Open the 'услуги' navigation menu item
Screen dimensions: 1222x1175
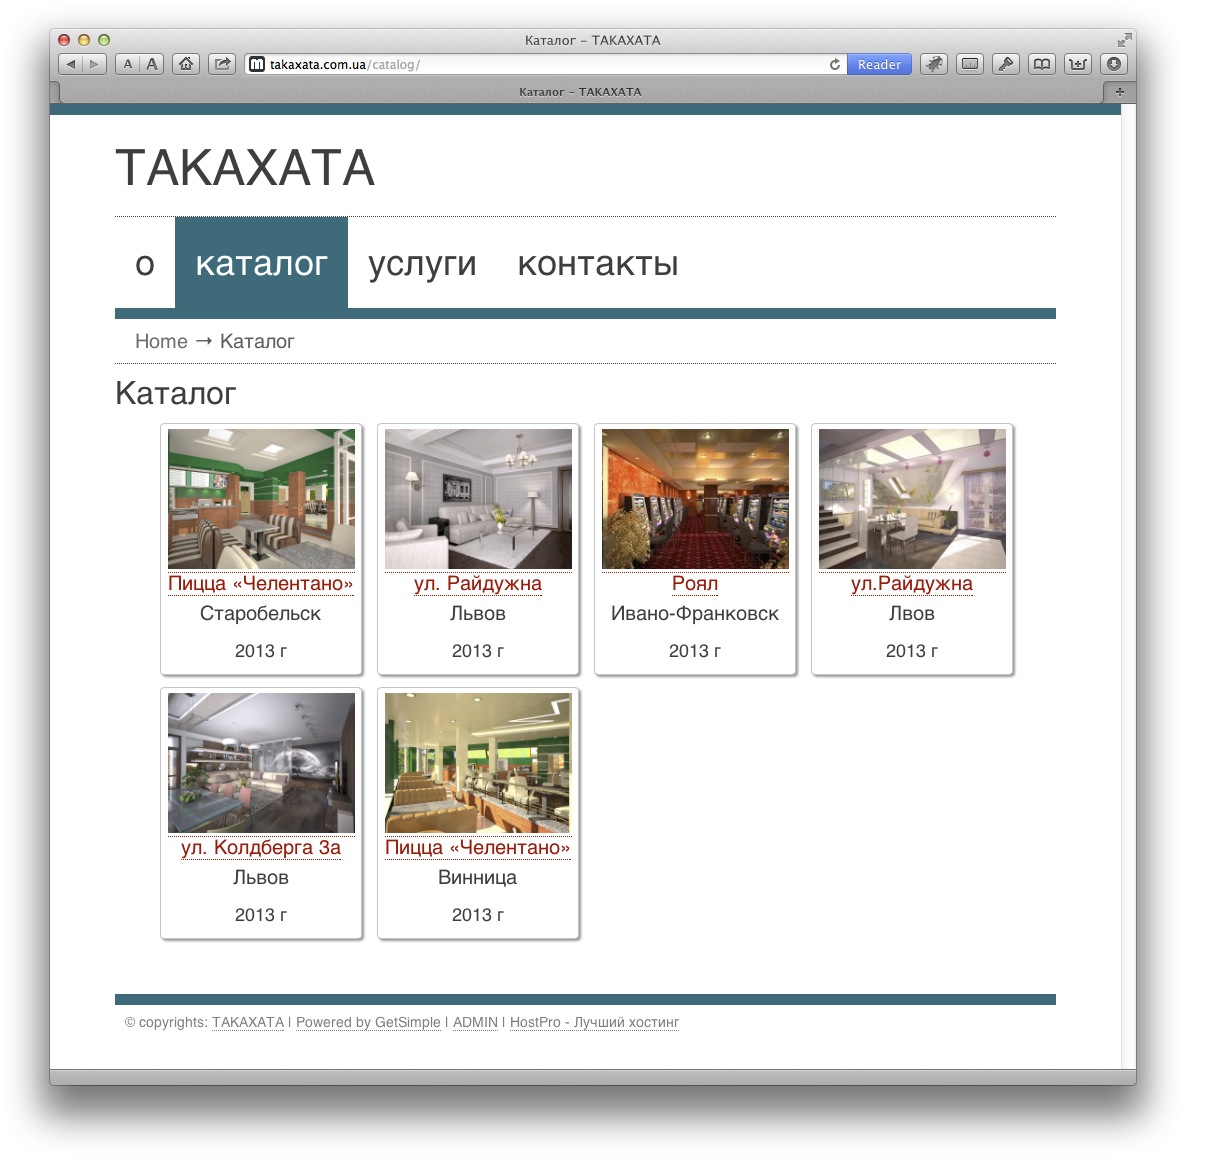pyautogui.click(x=422, y=263)
